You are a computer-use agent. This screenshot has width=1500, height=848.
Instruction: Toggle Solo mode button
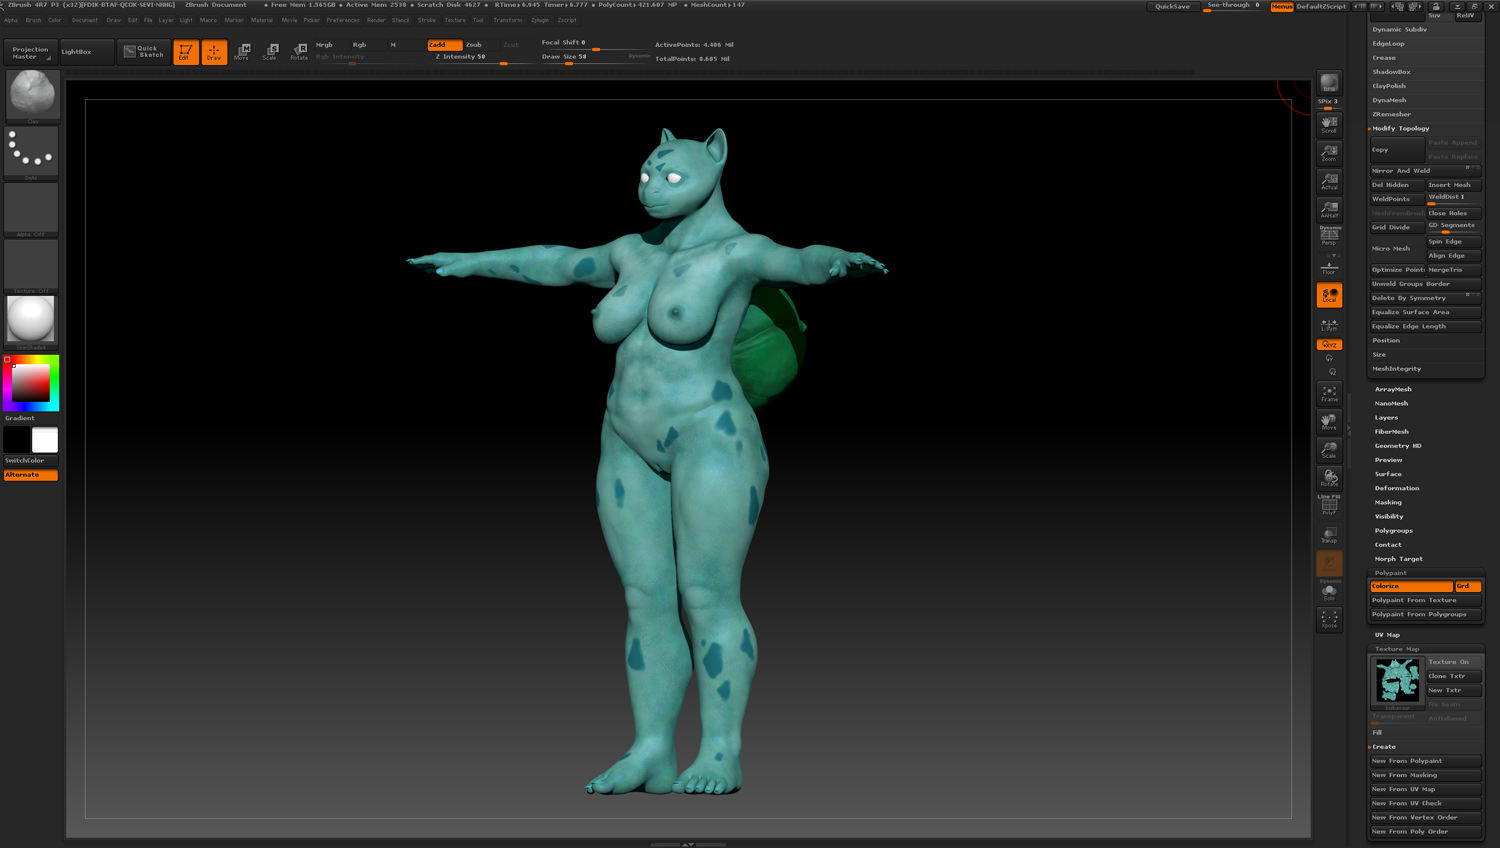(1329, 593)
